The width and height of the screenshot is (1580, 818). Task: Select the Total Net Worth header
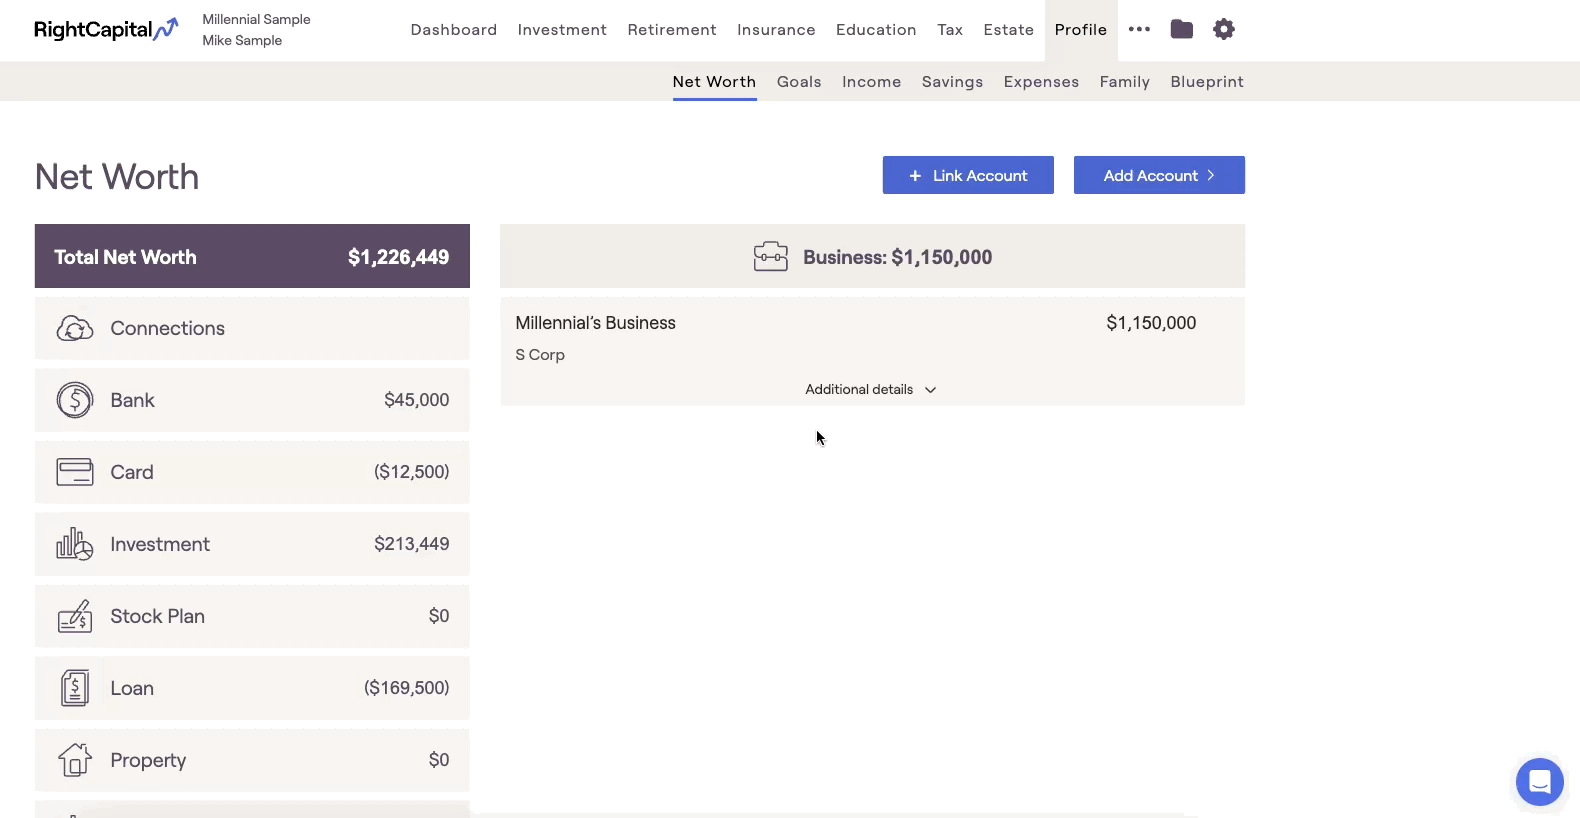251,257
